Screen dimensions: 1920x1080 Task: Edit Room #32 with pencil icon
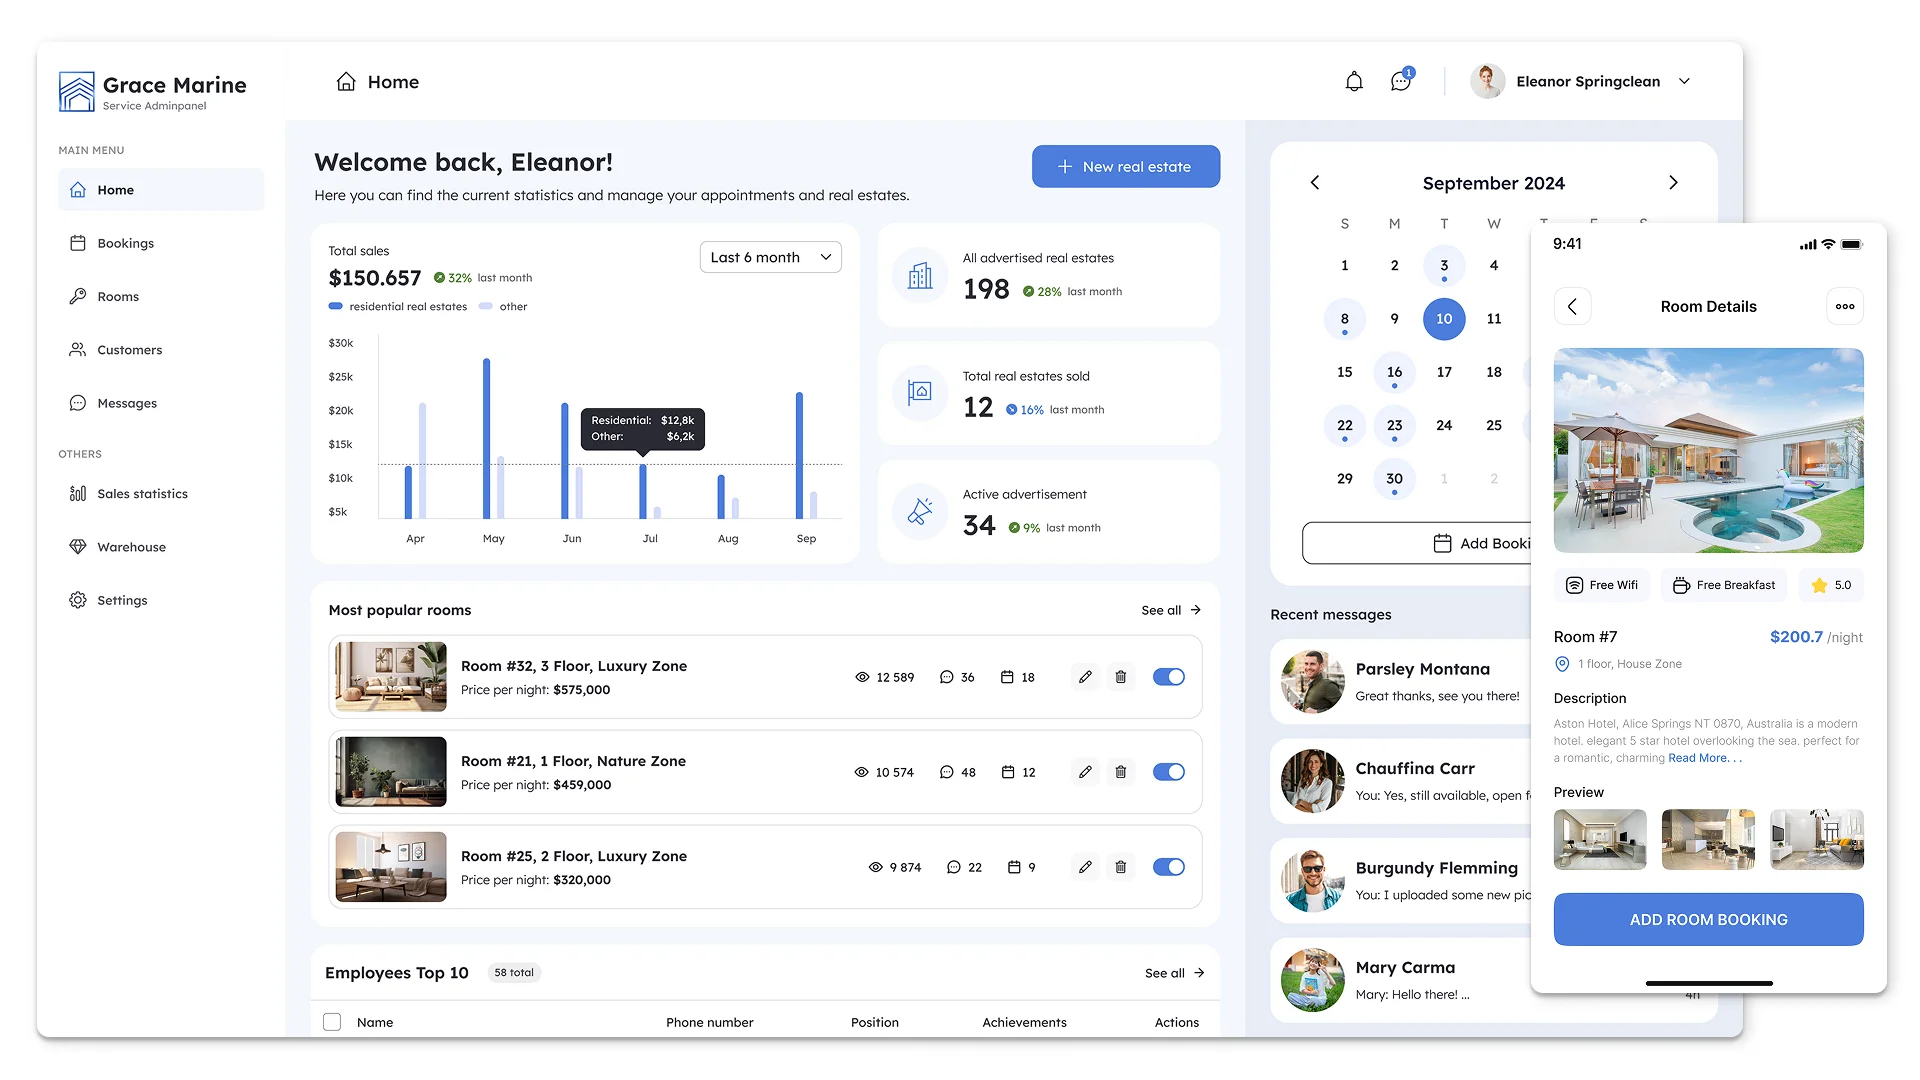(x=1085, y=677)
